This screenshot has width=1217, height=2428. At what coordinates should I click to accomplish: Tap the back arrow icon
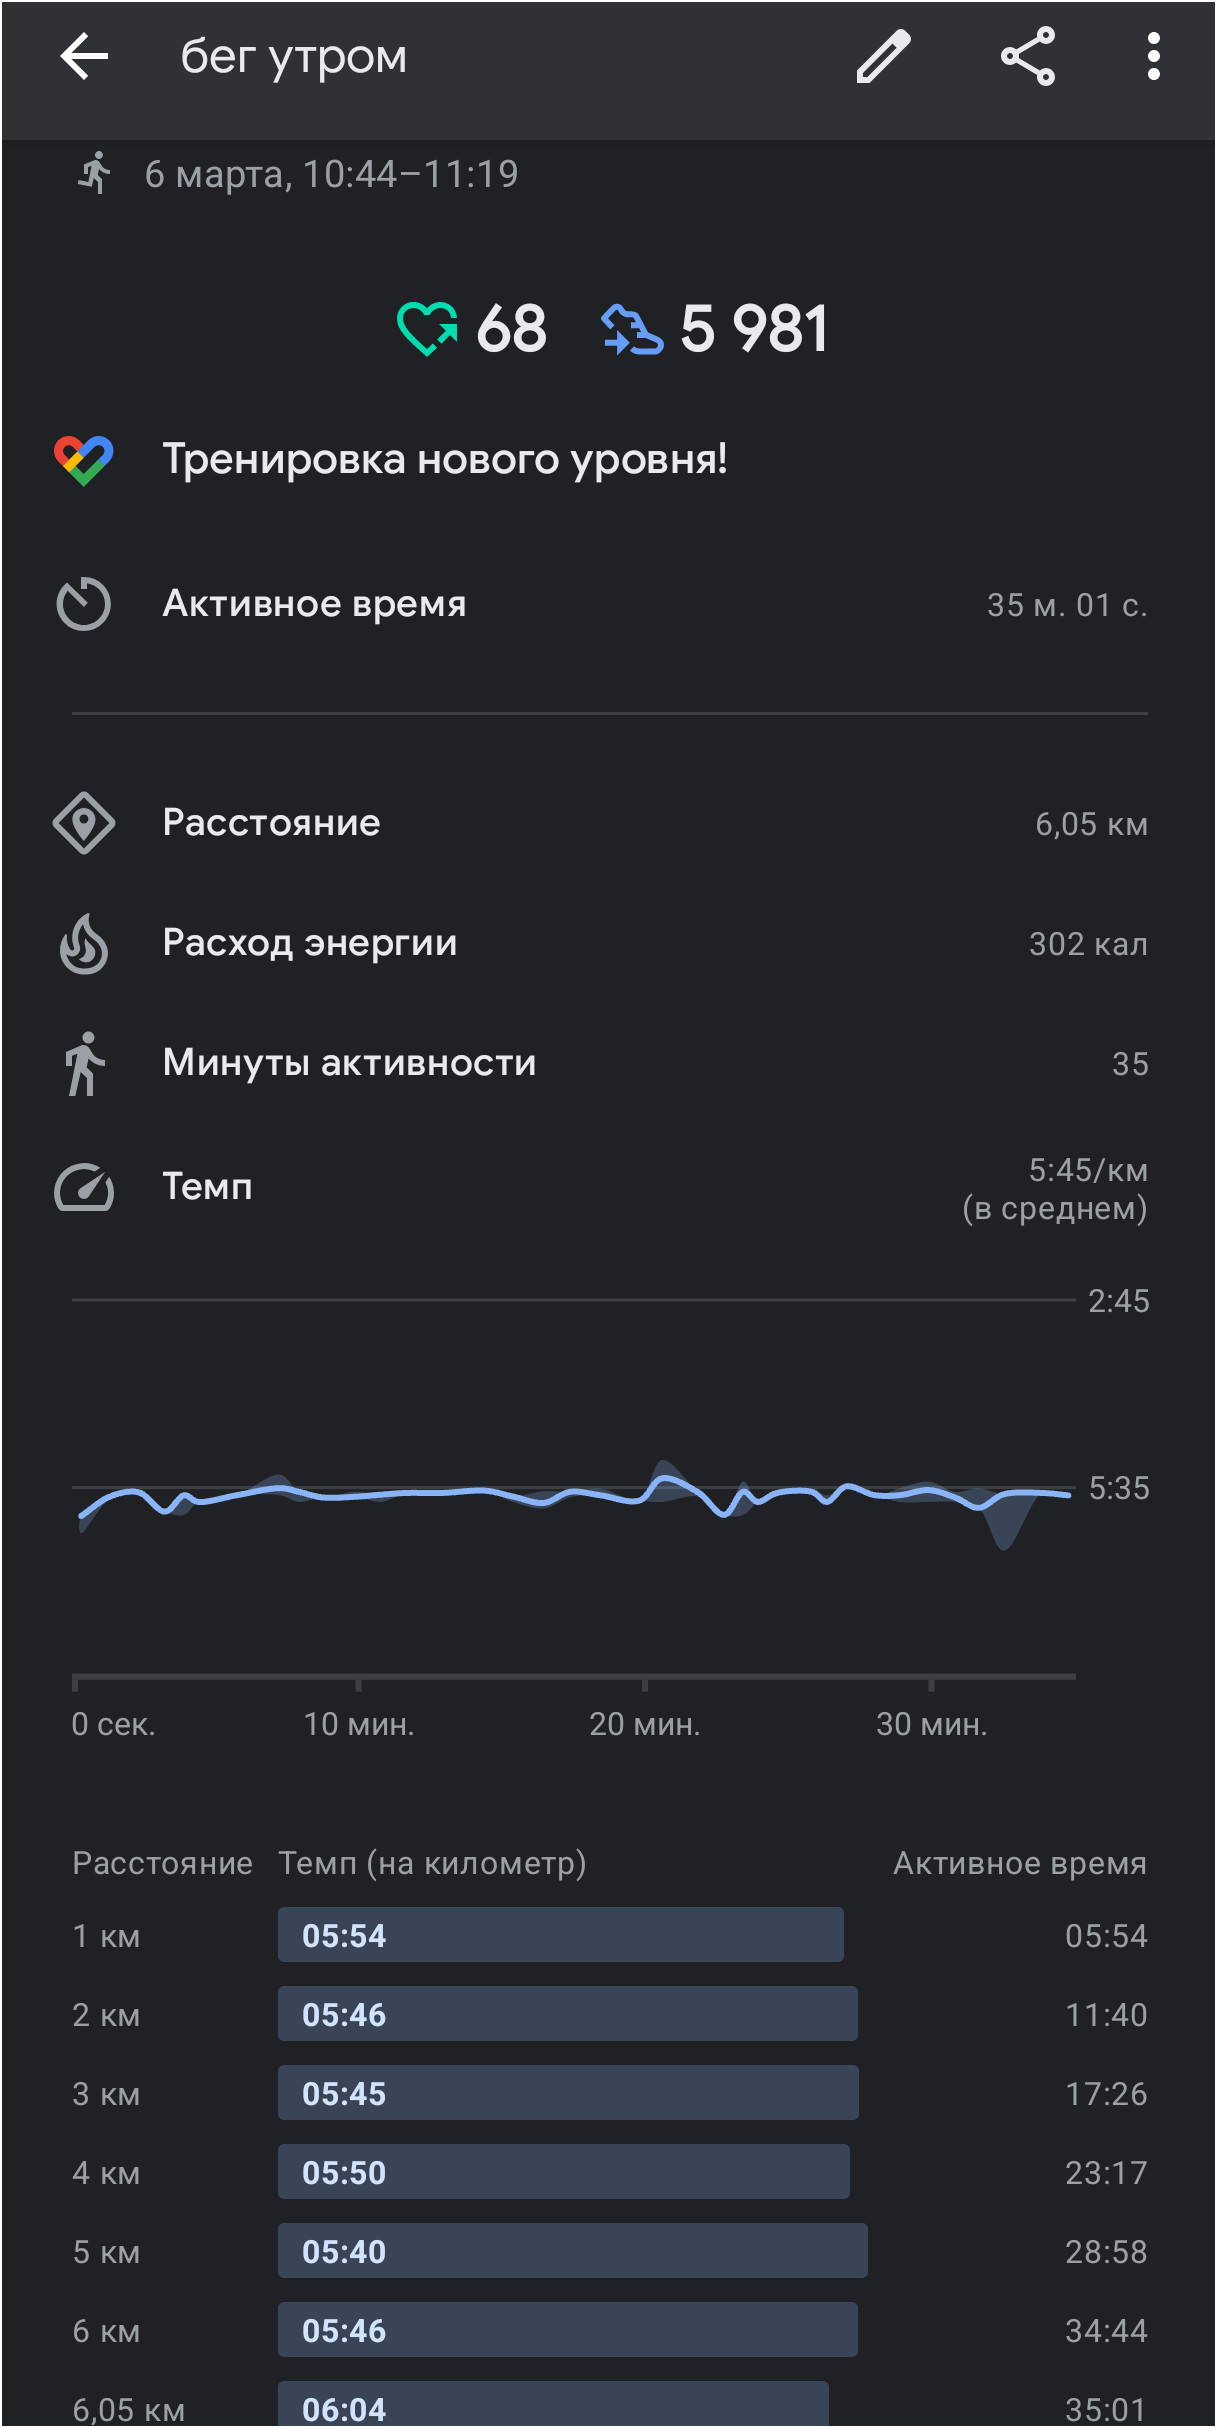[x=84, y=56]
